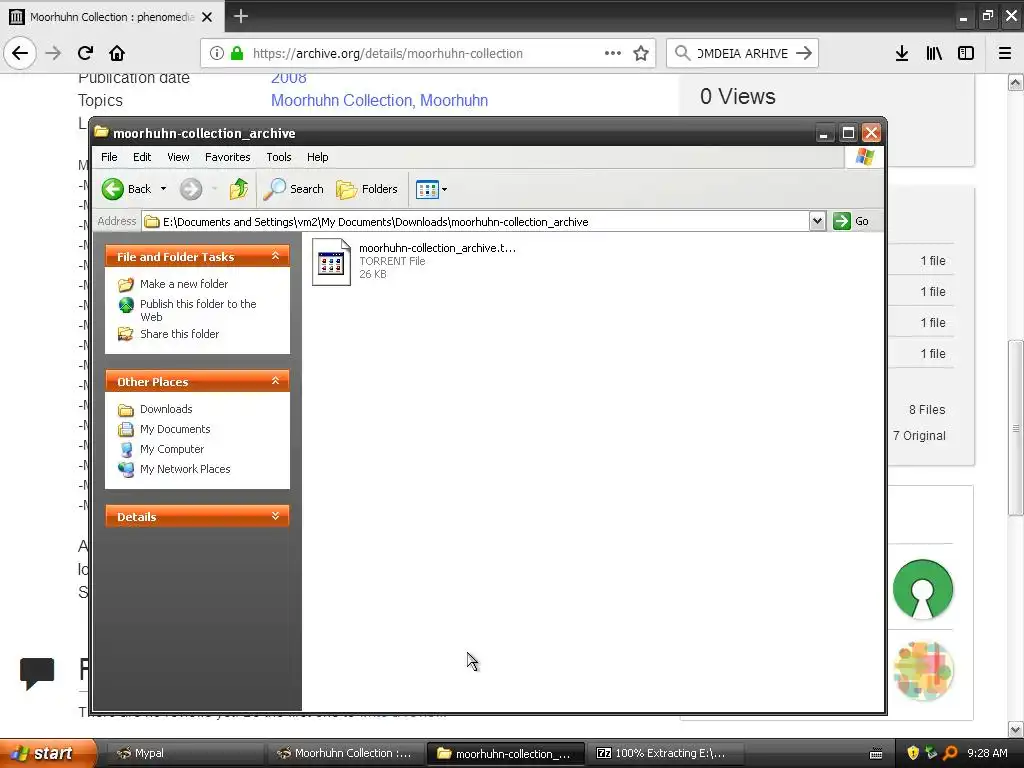Open the page actions three-dot menu
This screenshot has width=1024, height=768.
(613, 54)
